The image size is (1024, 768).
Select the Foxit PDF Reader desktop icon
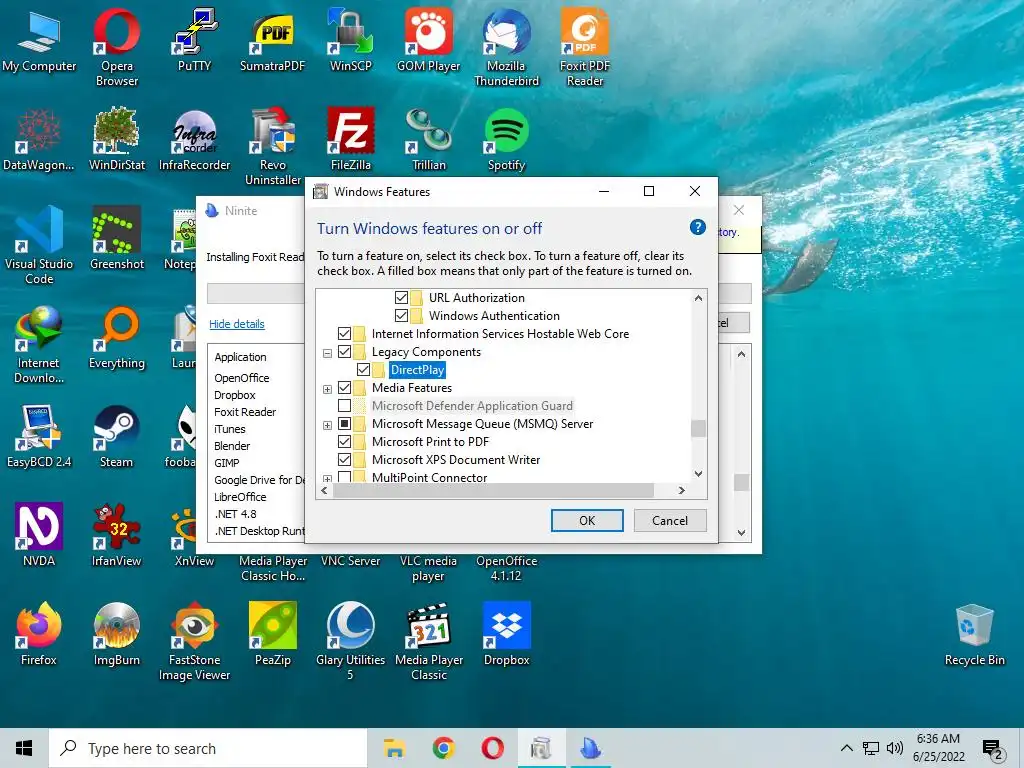pos(584,48)
